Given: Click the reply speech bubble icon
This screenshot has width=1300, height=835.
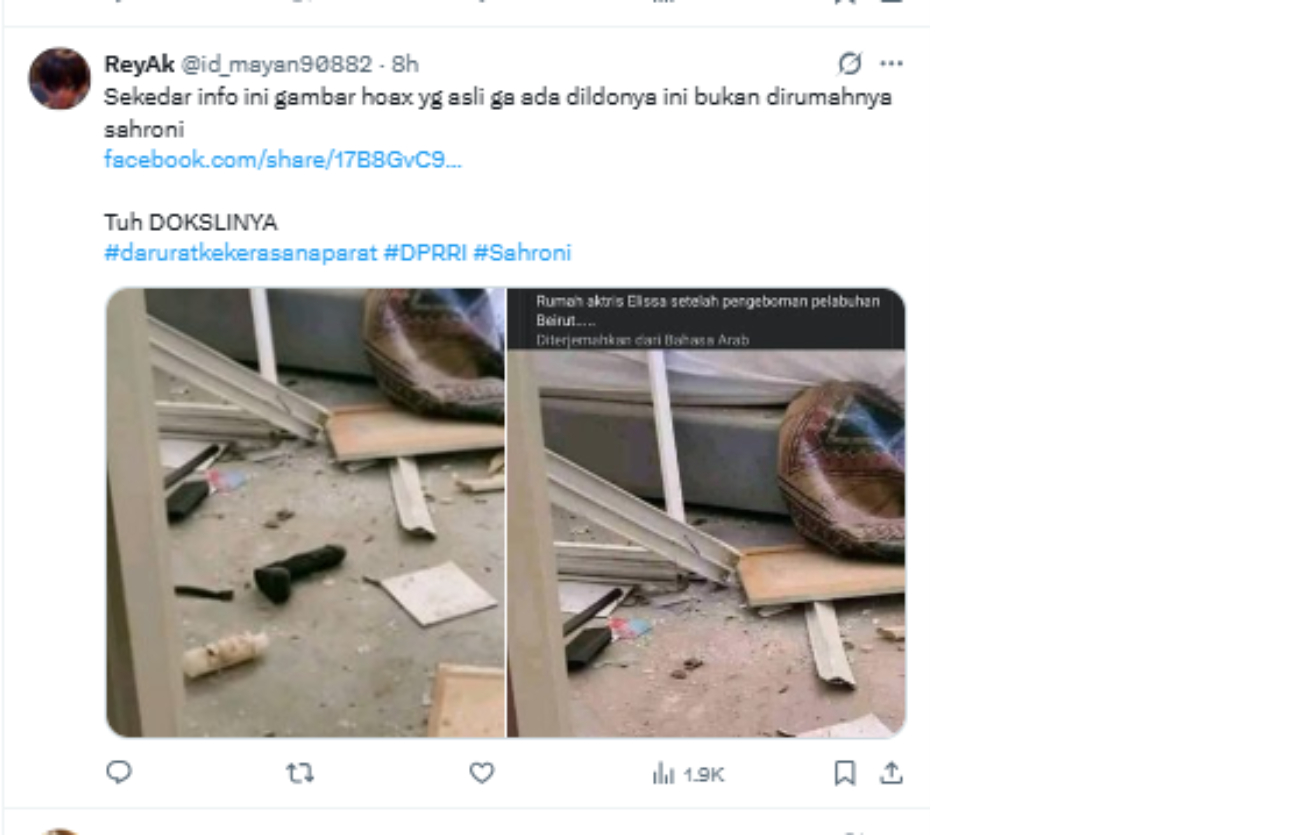Looking at the screenshot, I should coord(119,772).
